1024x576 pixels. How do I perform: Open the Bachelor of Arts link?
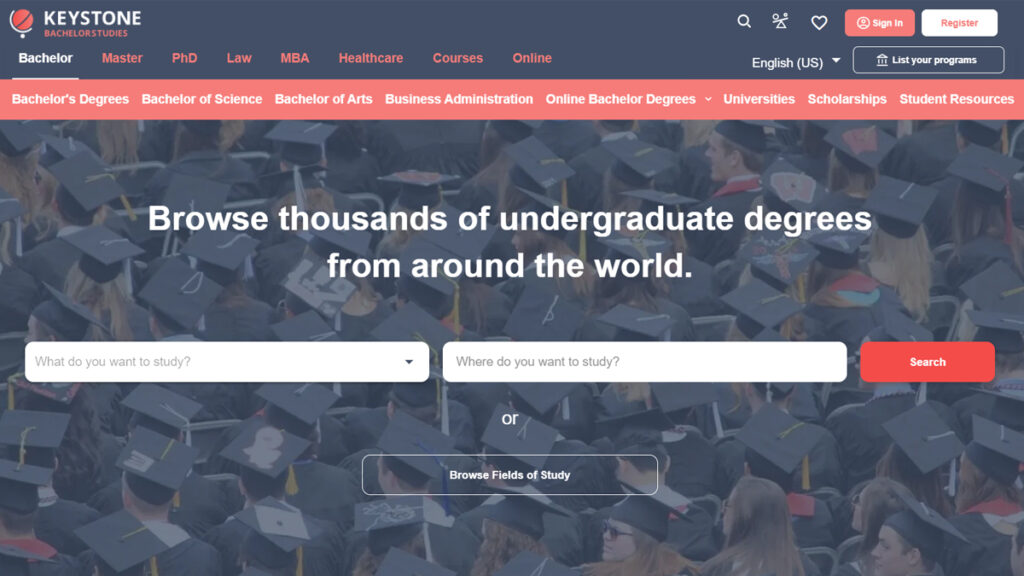click(x=323, y=99)
